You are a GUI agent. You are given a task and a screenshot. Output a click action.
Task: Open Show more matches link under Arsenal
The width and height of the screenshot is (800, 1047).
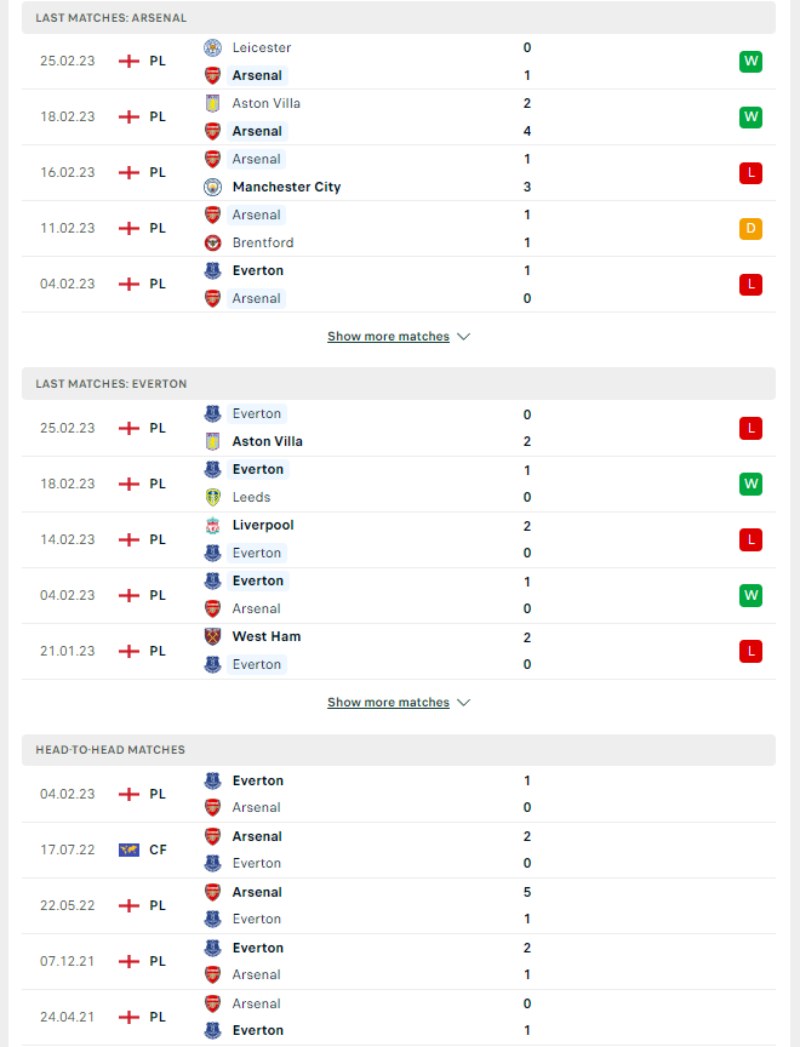[388, 337]
